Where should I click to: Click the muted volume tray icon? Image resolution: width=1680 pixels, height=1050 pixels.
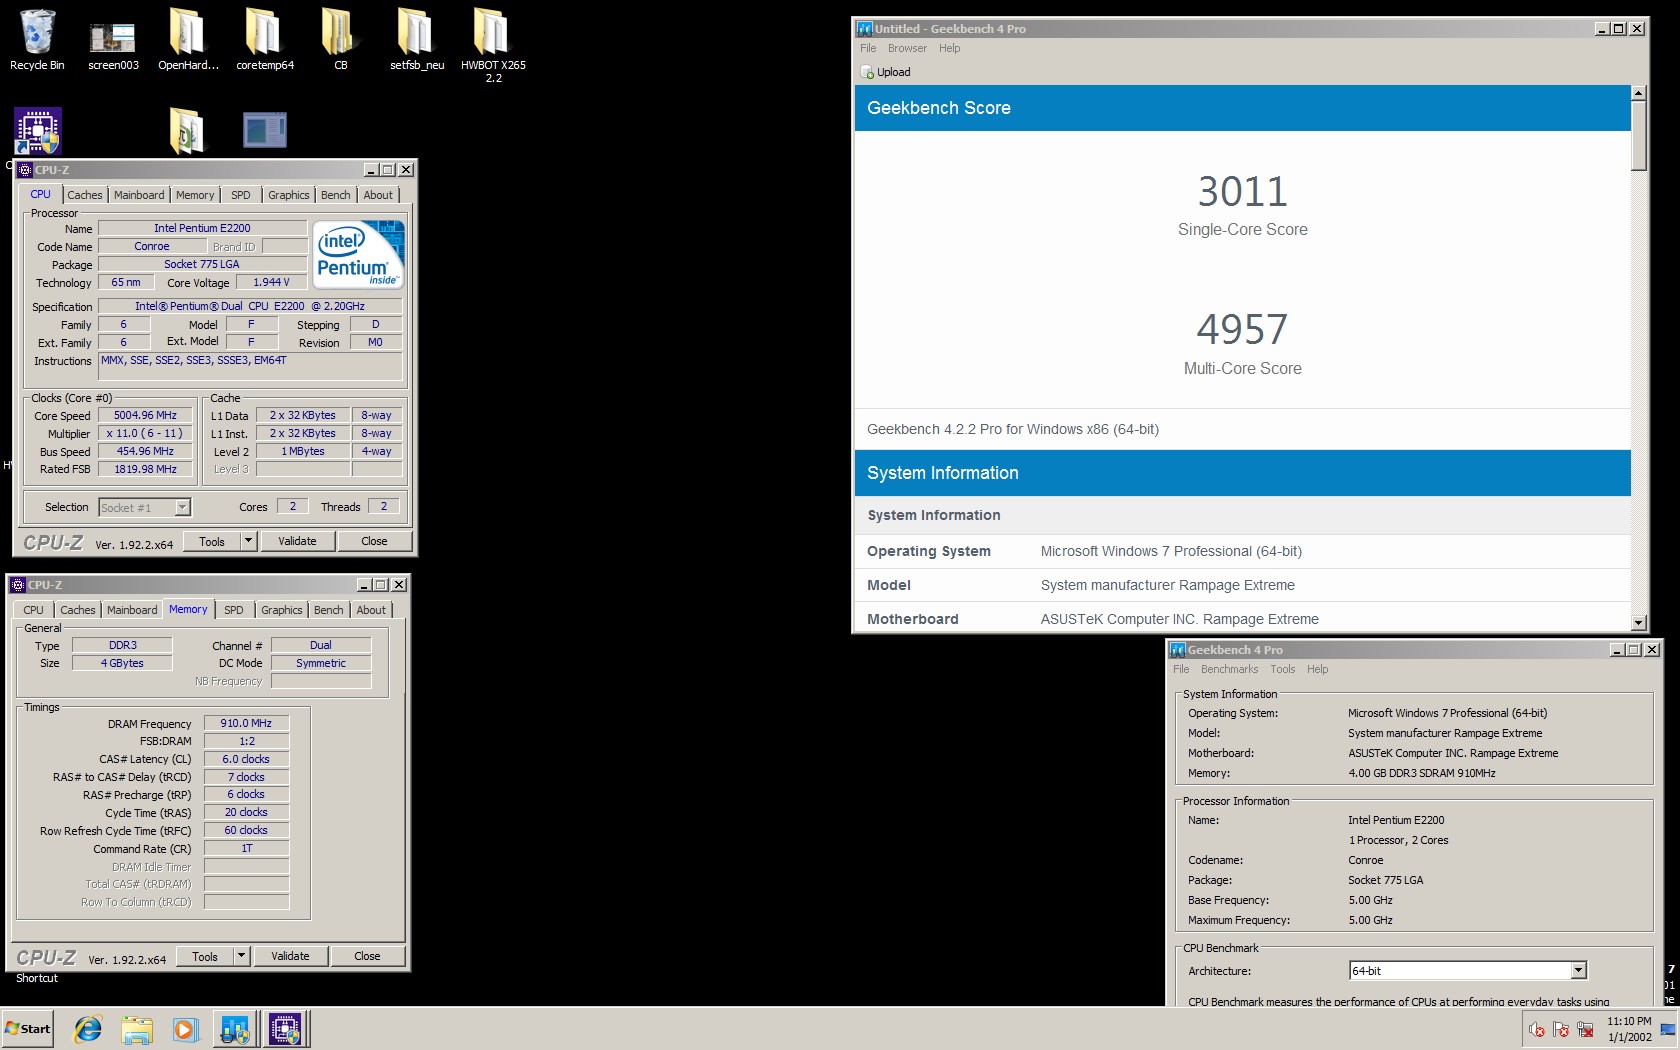coord(1537,1029)
